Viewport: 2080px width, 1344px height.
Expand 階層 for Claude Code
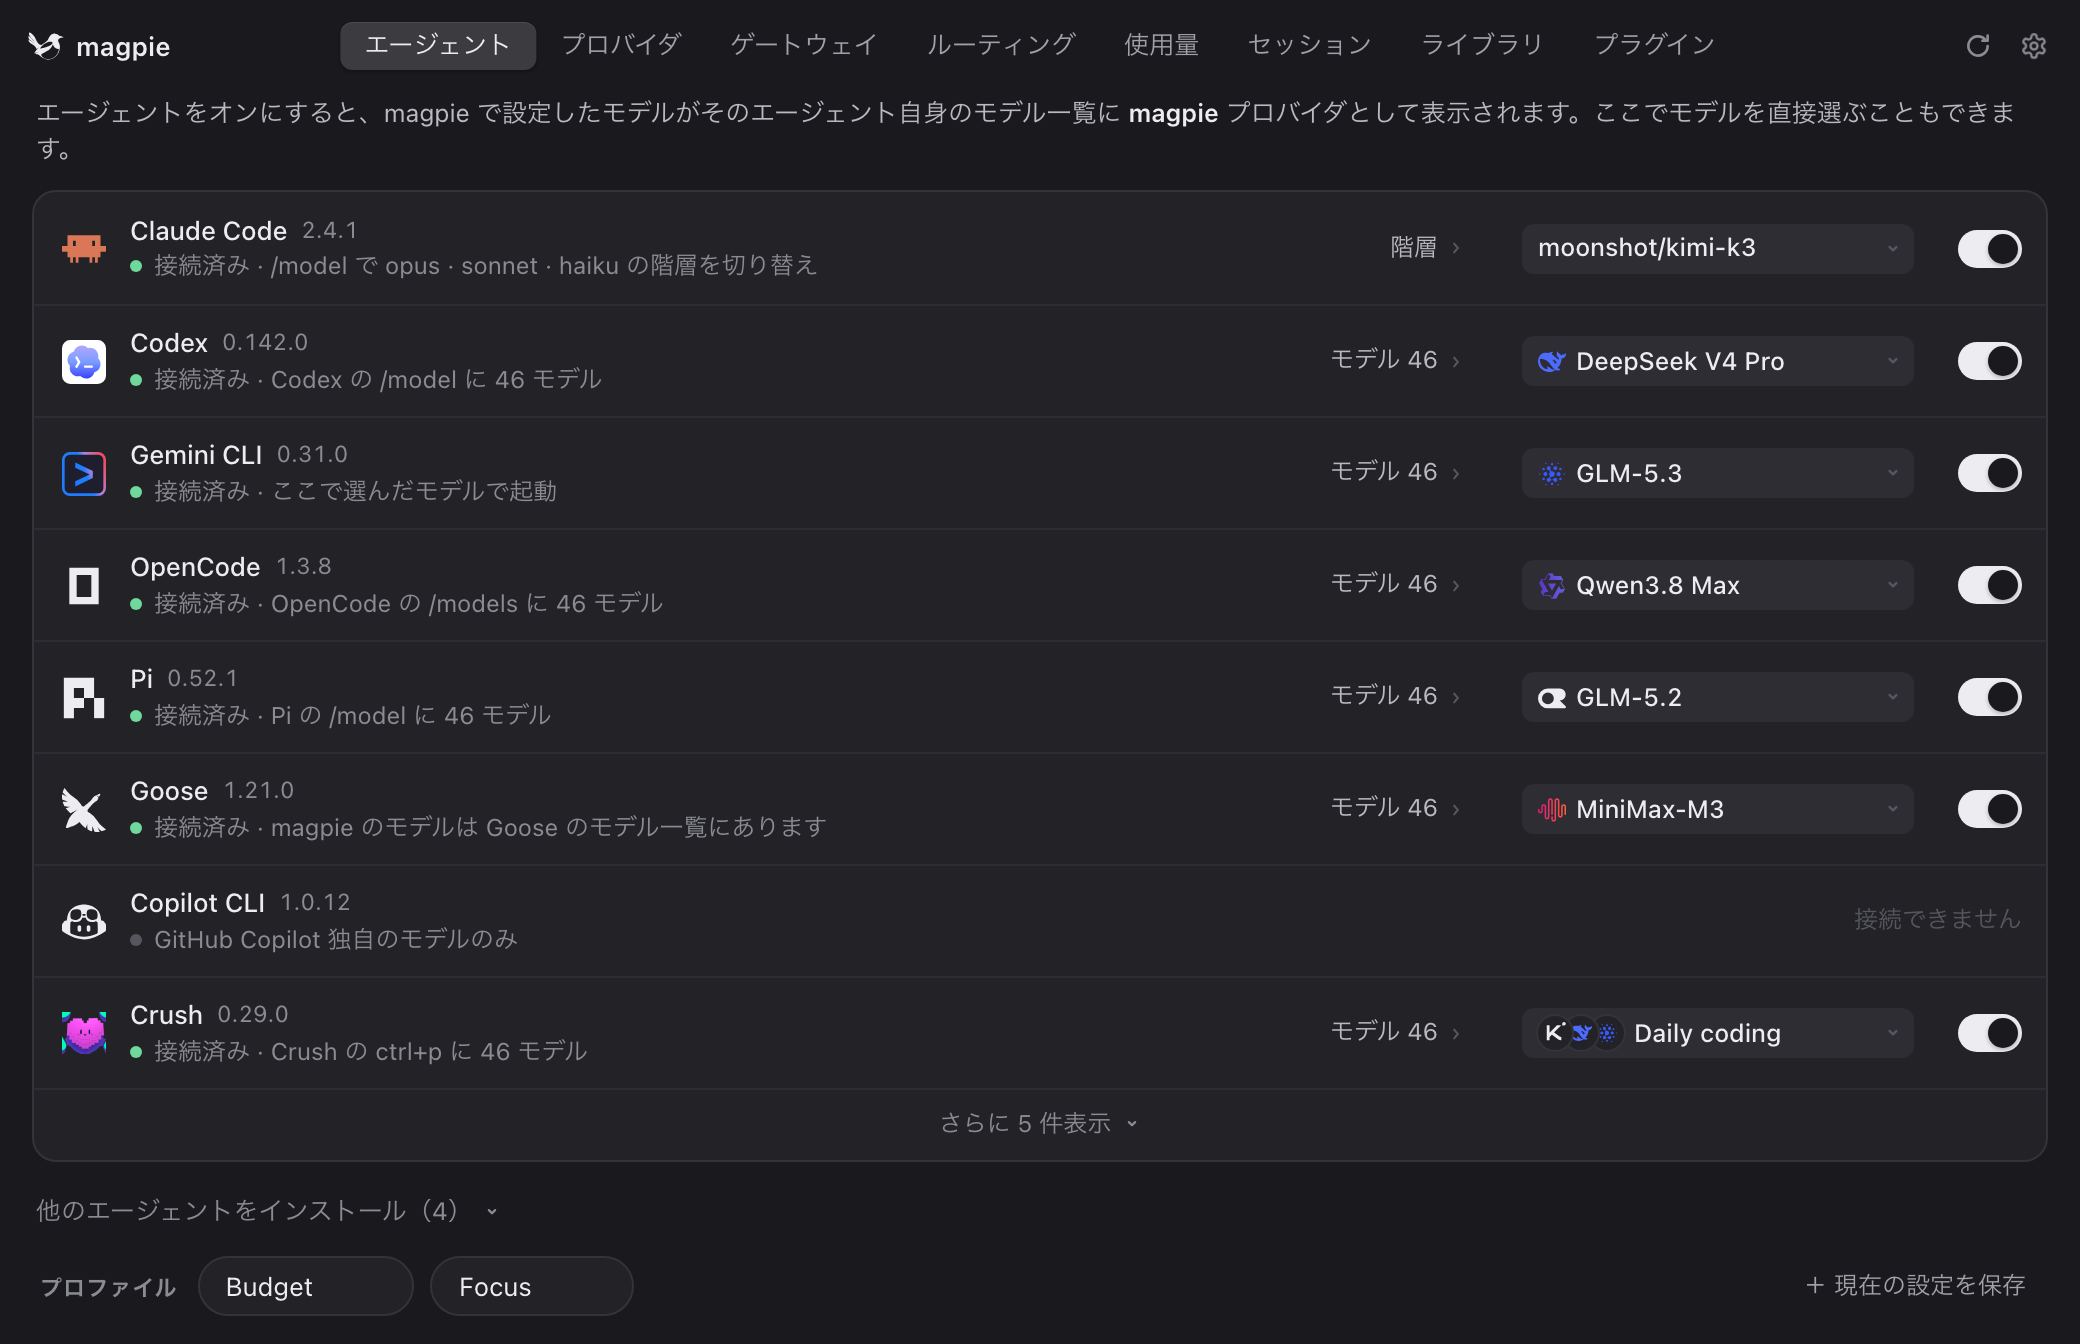click(1425, 248)
